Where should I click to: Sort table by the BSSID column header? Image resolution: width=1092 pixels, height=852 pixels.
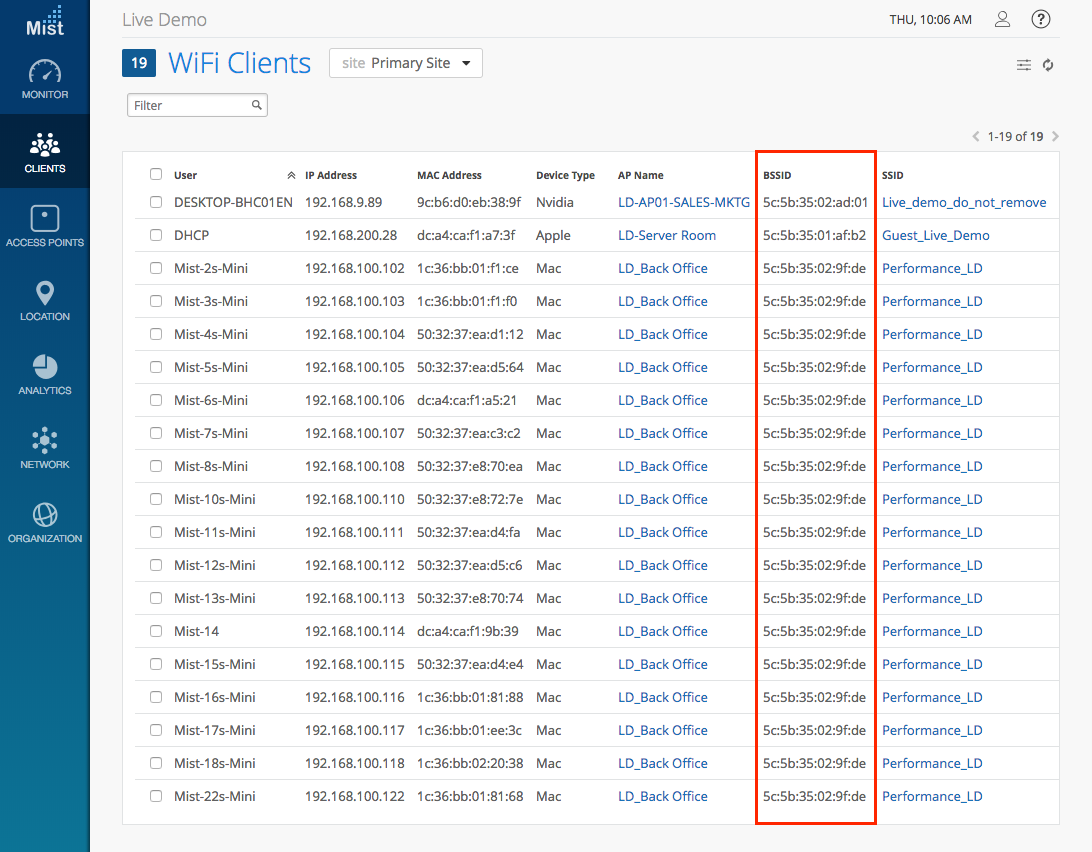(x=777, y=175)
